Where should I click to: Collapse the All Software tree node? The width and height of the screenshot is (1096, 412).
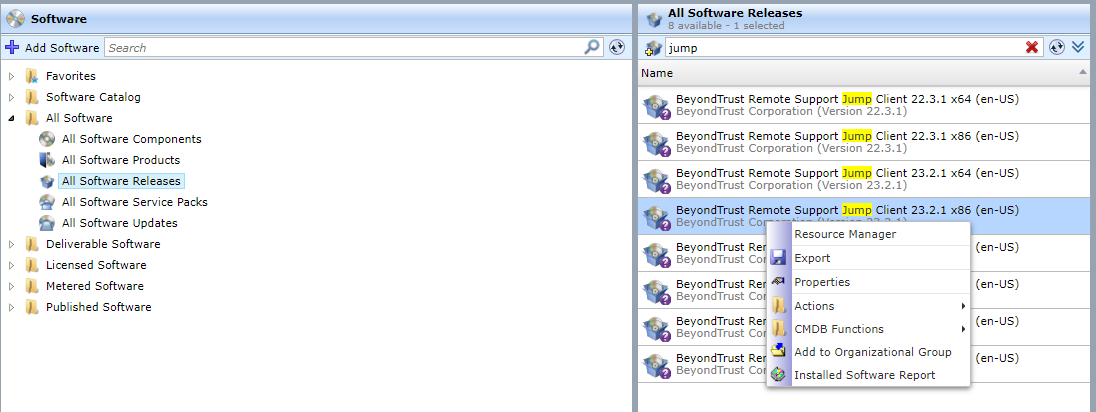[11, 118]
